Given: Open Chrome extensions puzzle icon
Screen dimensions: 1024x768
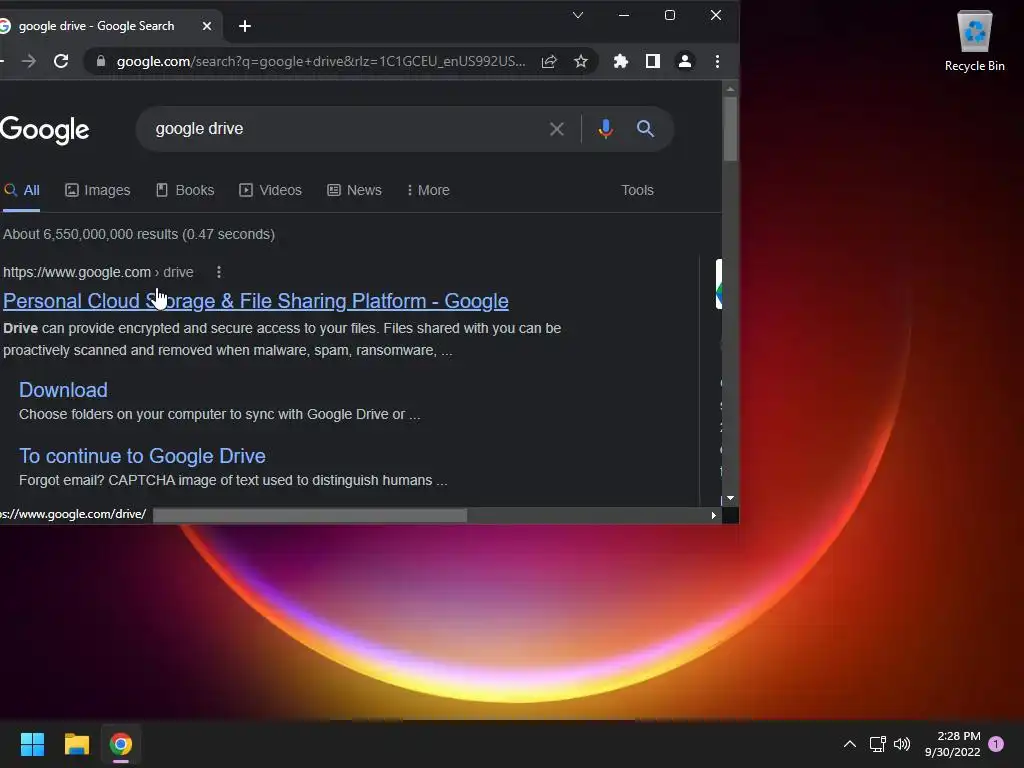Looking at the screenshot, I should click(620, 61).
